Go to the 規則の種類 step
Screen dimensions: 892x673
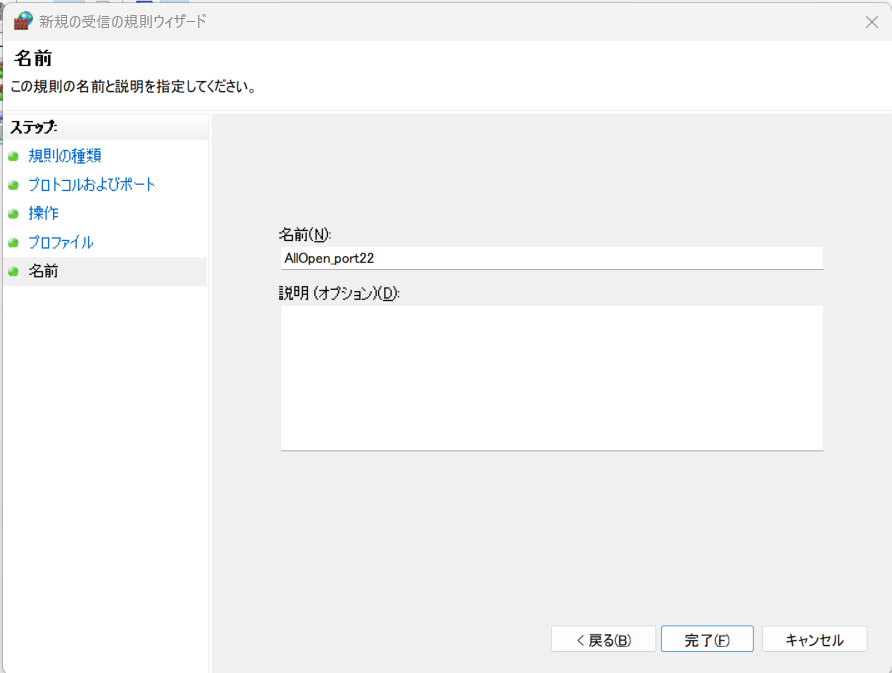[x=64, y=156]
